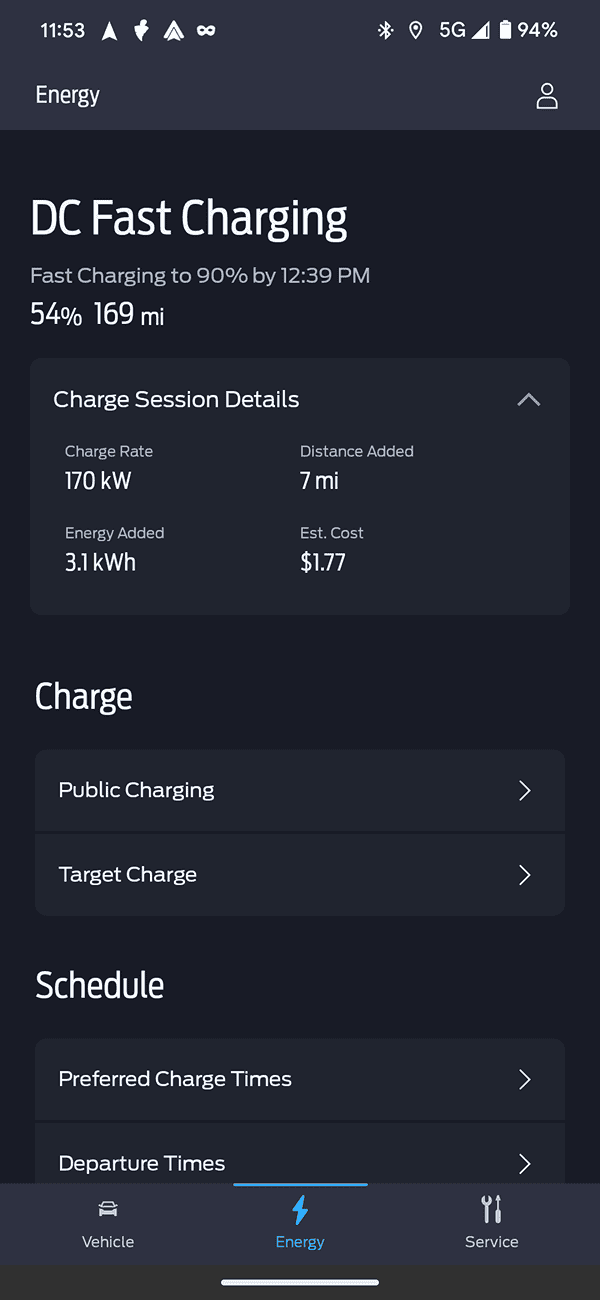Tap the Charge Session Details header

[177, 400]
